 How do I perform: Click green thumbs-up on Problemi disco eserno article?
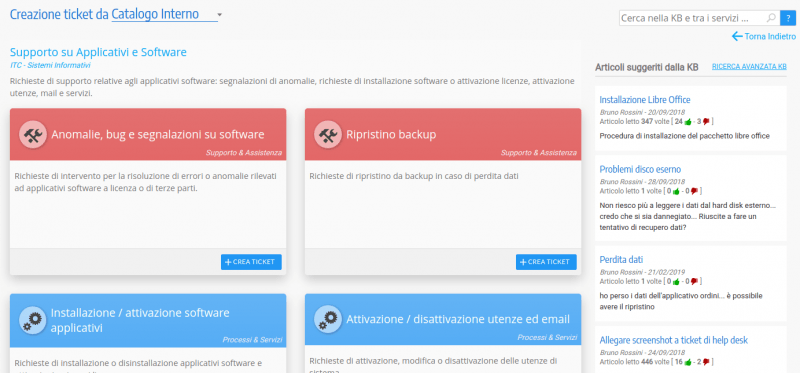click(x=676, y=191)
